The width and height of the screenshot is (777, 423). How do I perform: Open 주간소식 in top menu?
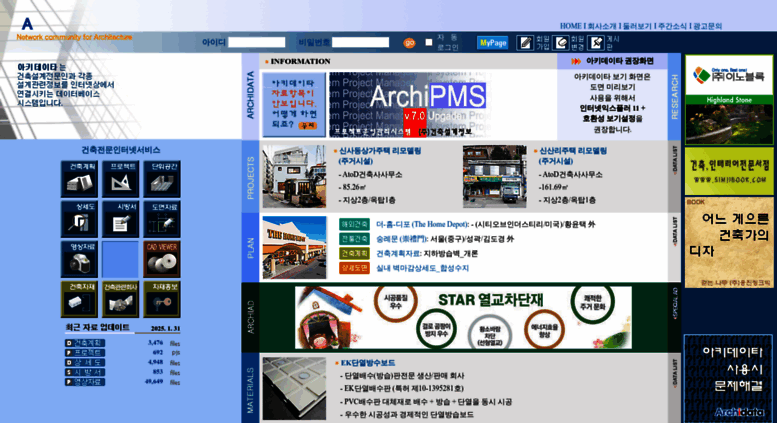[x=672, y=26]
